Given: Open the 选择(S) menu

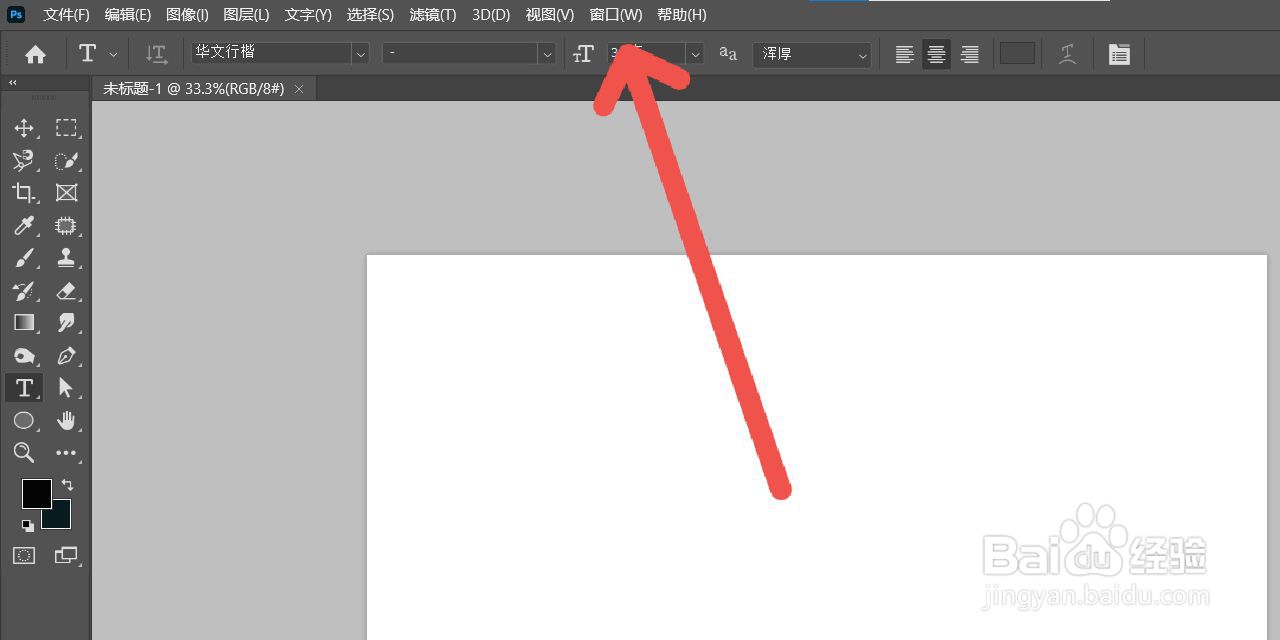Looking at the screenshot, I should [370, 15].
